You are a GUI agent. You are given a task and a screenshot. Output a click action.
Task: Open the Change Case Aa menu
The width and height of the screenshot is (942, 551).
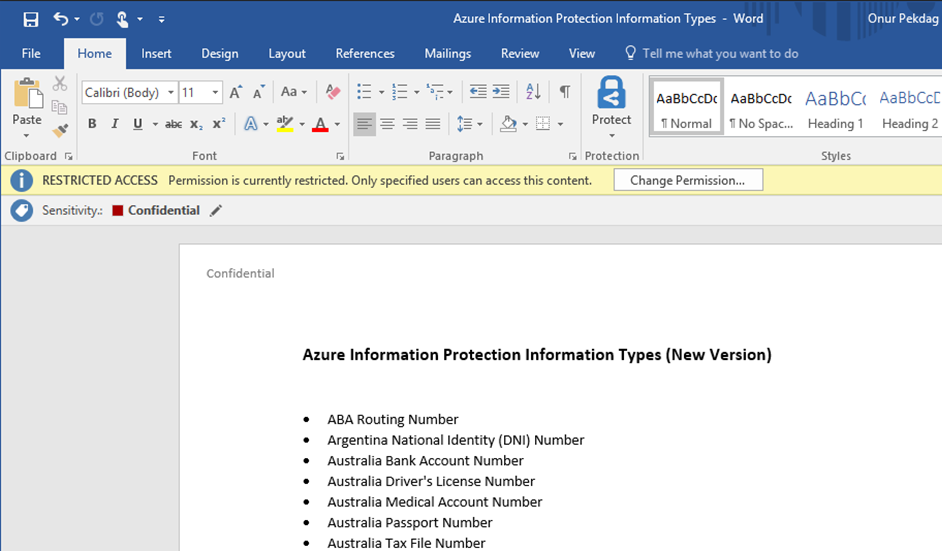(x=293, y=92)
